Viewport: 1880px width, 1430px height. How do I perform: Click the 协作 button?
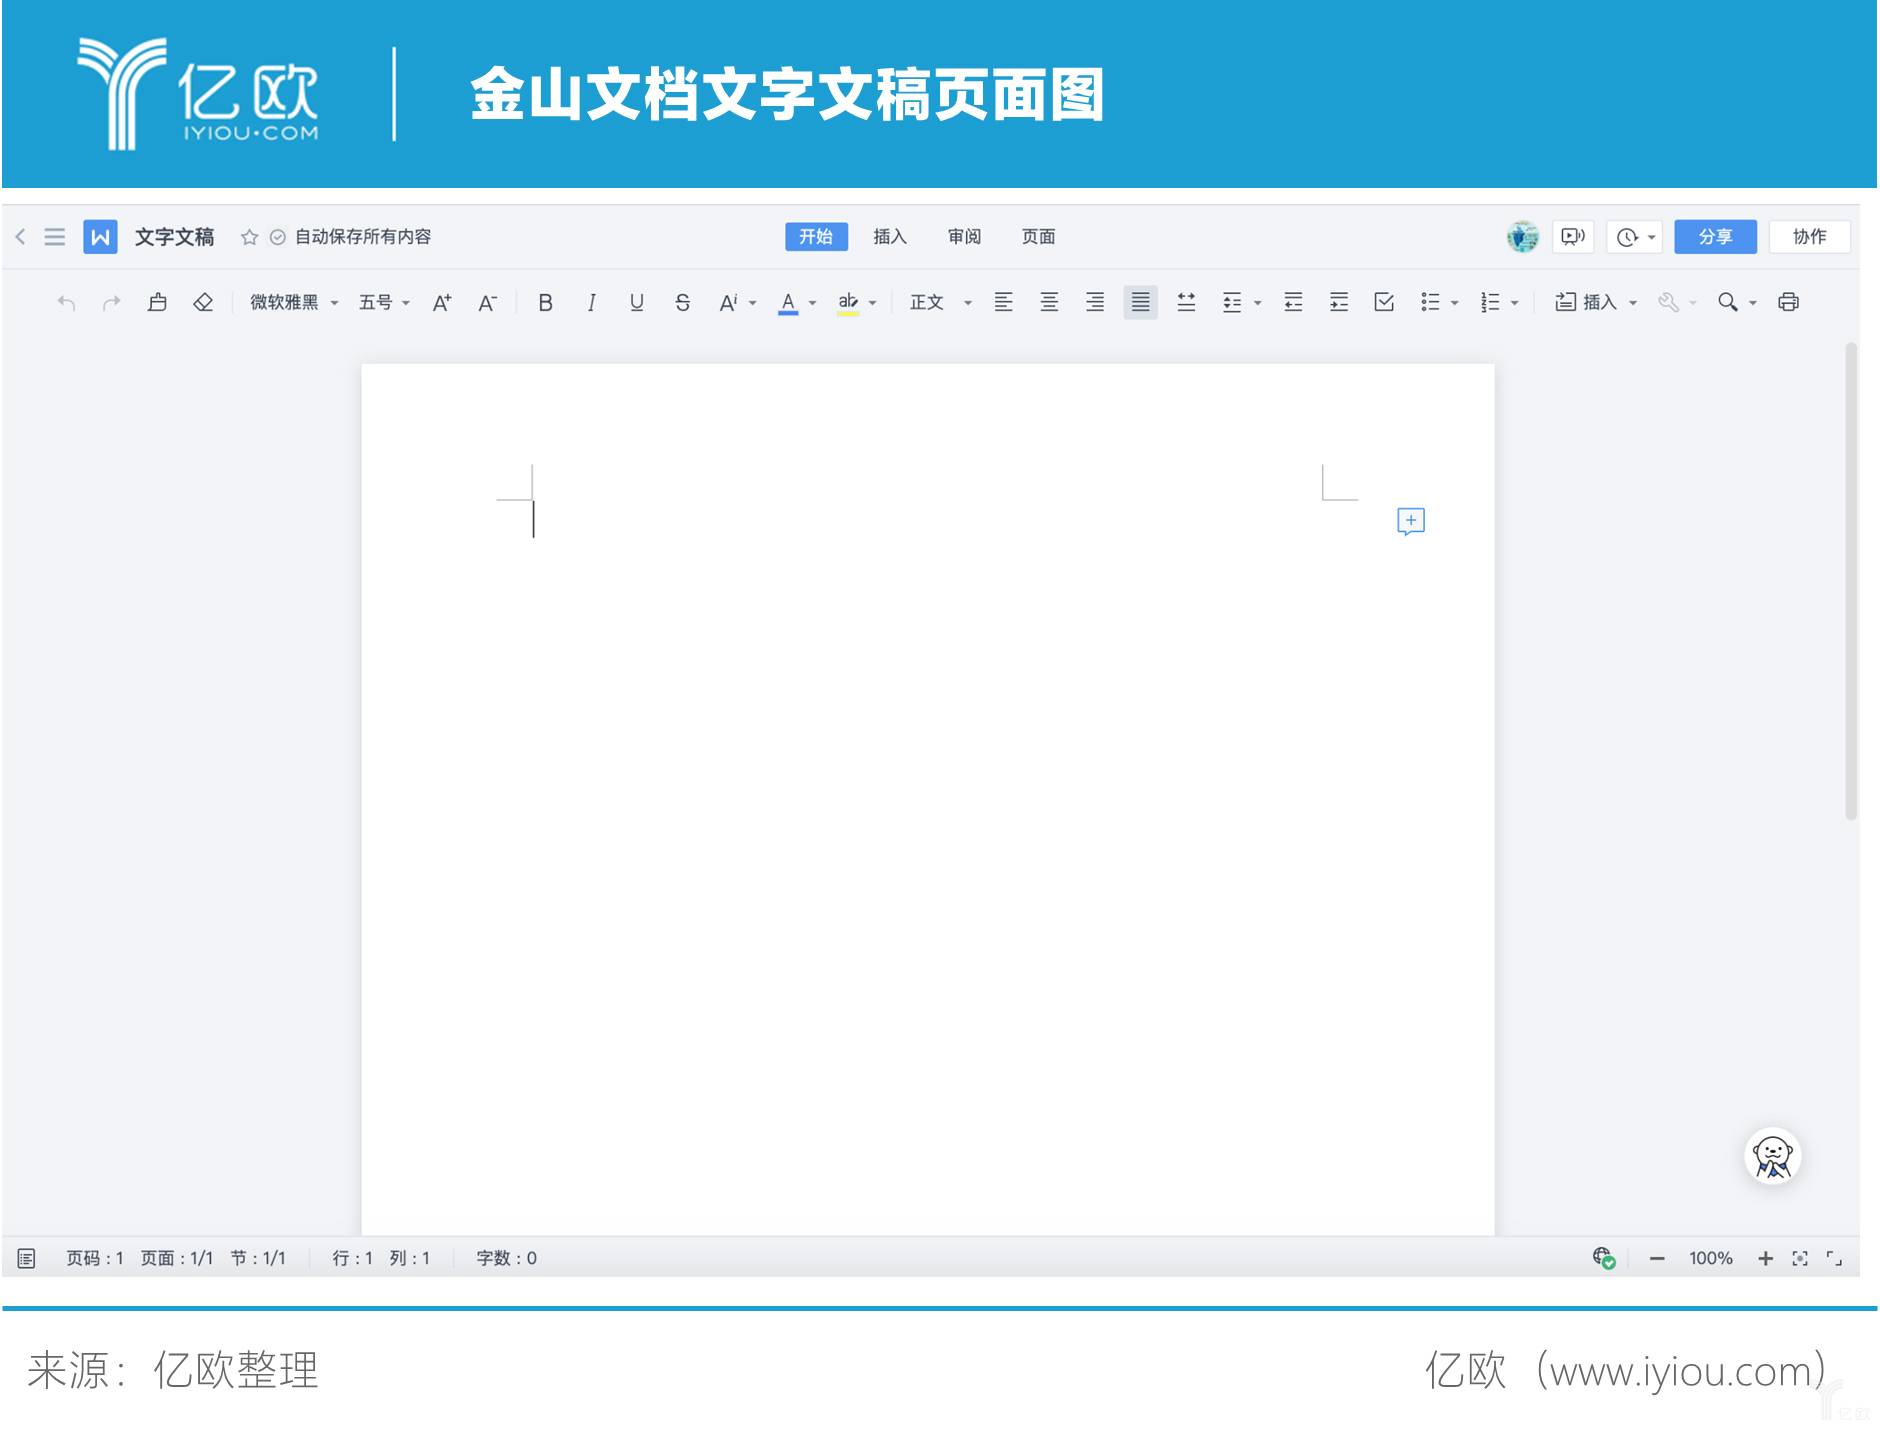coord(1809,237)
